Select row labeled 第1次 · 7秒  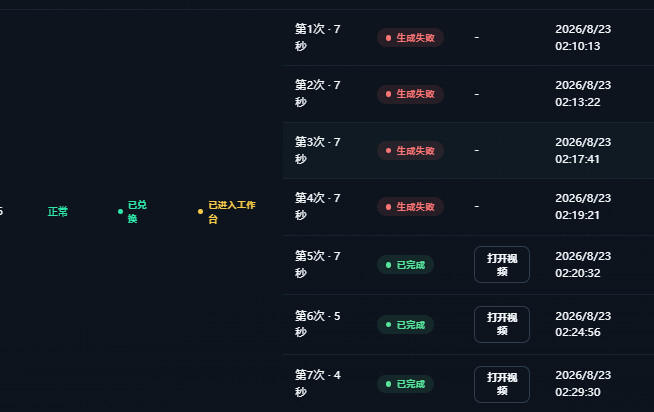468,38
